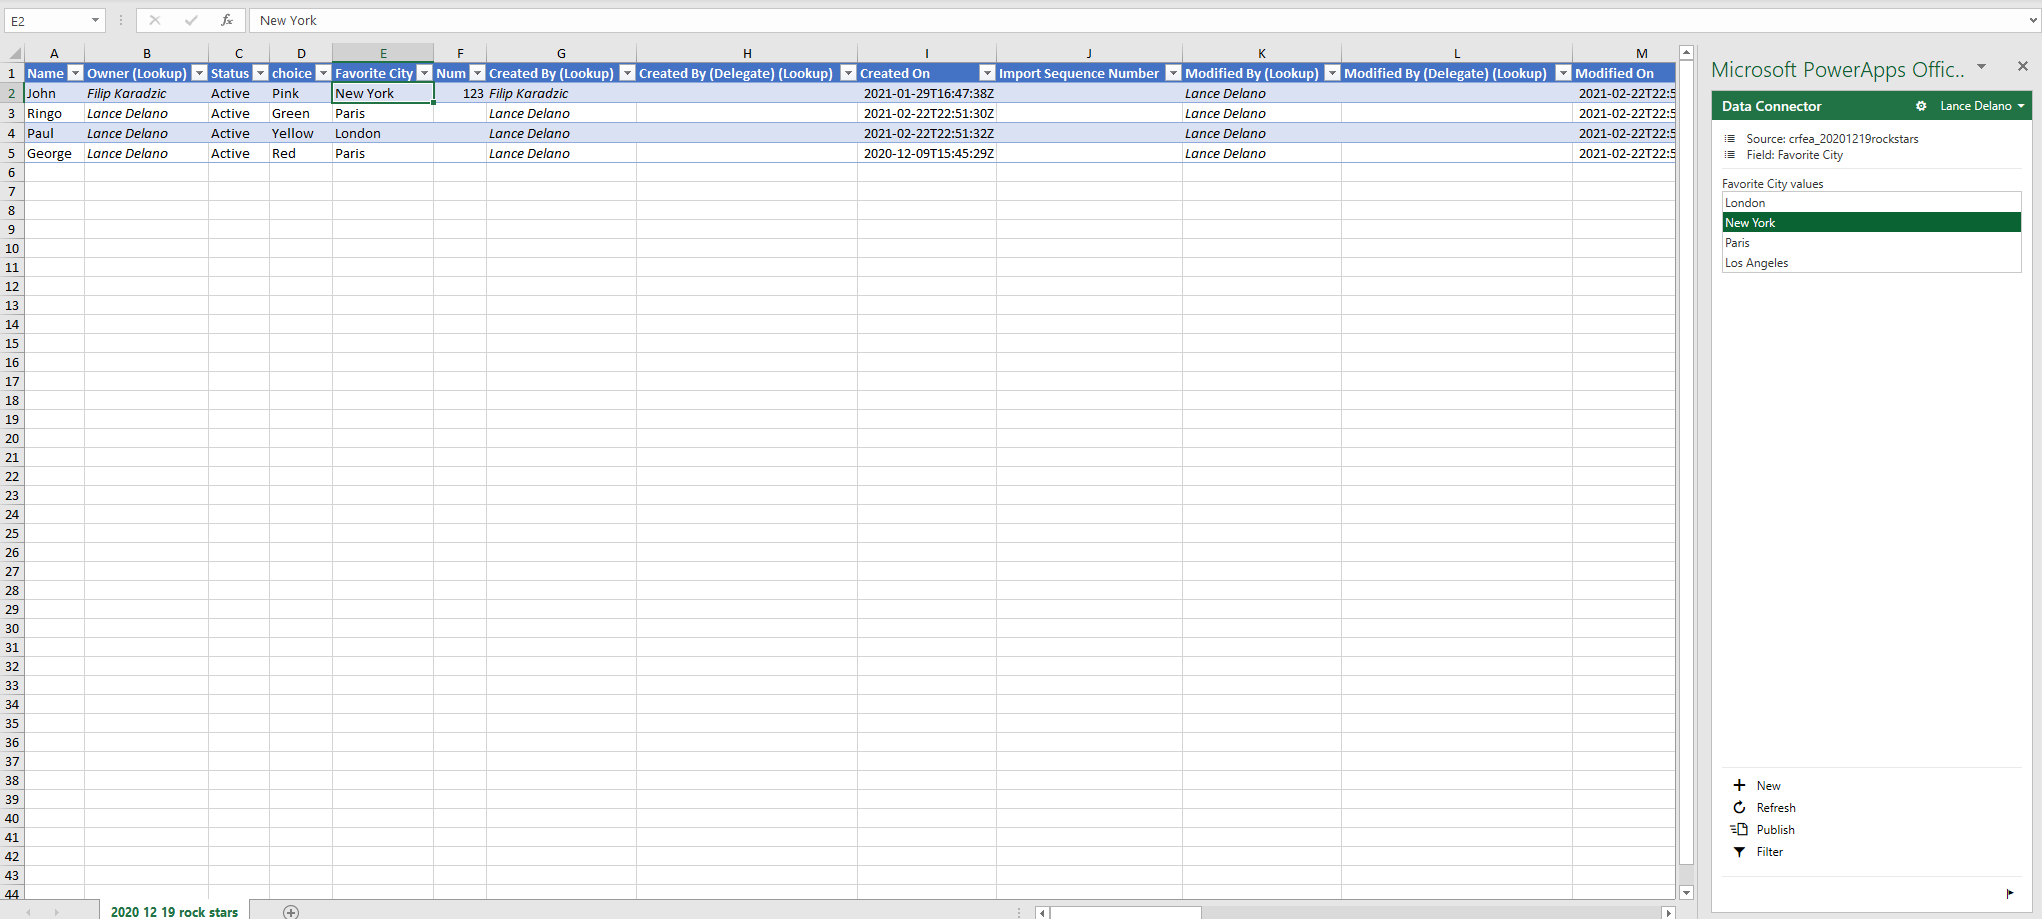The image size is (2042, 919).
Task: Open the settings gear in Data Connector header
Action: (x=1921, y=106)
